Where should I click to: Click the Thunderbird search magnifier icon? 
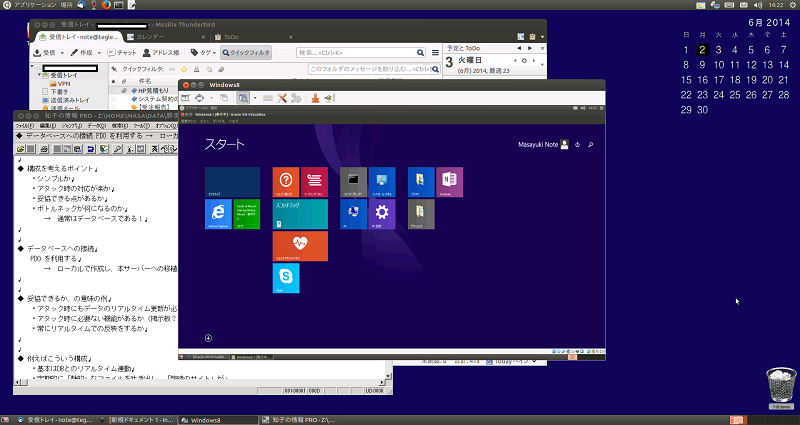(x=420, y=53)
